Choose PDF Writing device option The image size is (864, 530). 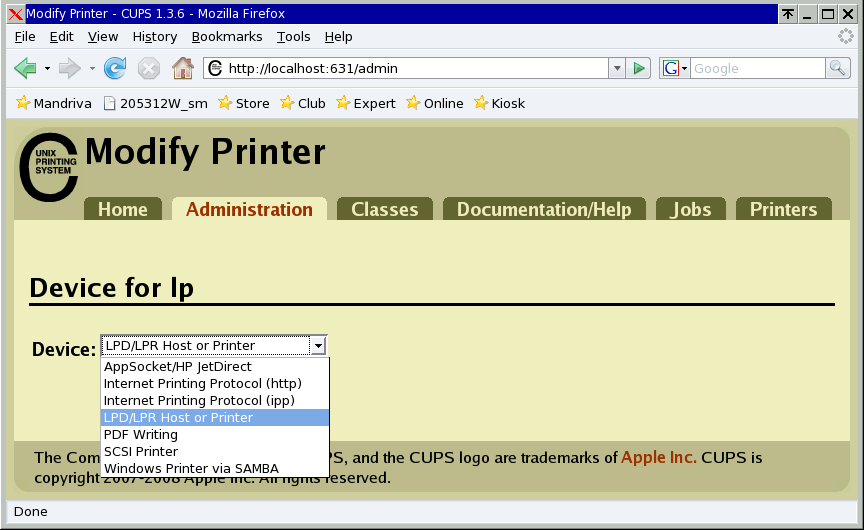[215, 435]
